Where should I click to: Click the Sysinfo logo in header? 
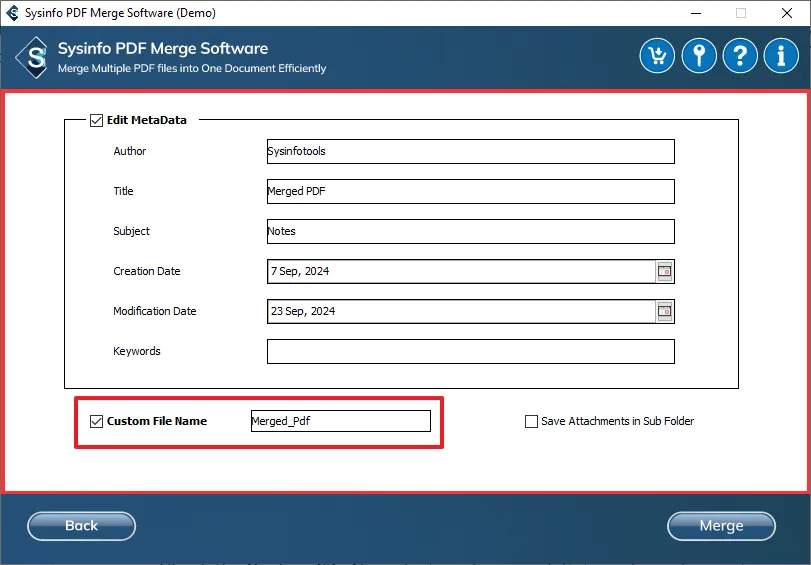tap(34, 57)
